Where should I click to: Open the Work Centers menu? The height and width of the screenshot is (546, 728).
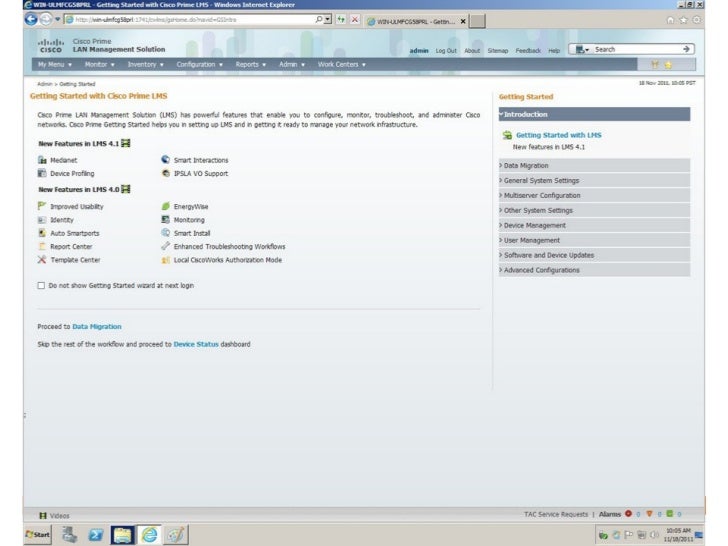tap(342, 65)
